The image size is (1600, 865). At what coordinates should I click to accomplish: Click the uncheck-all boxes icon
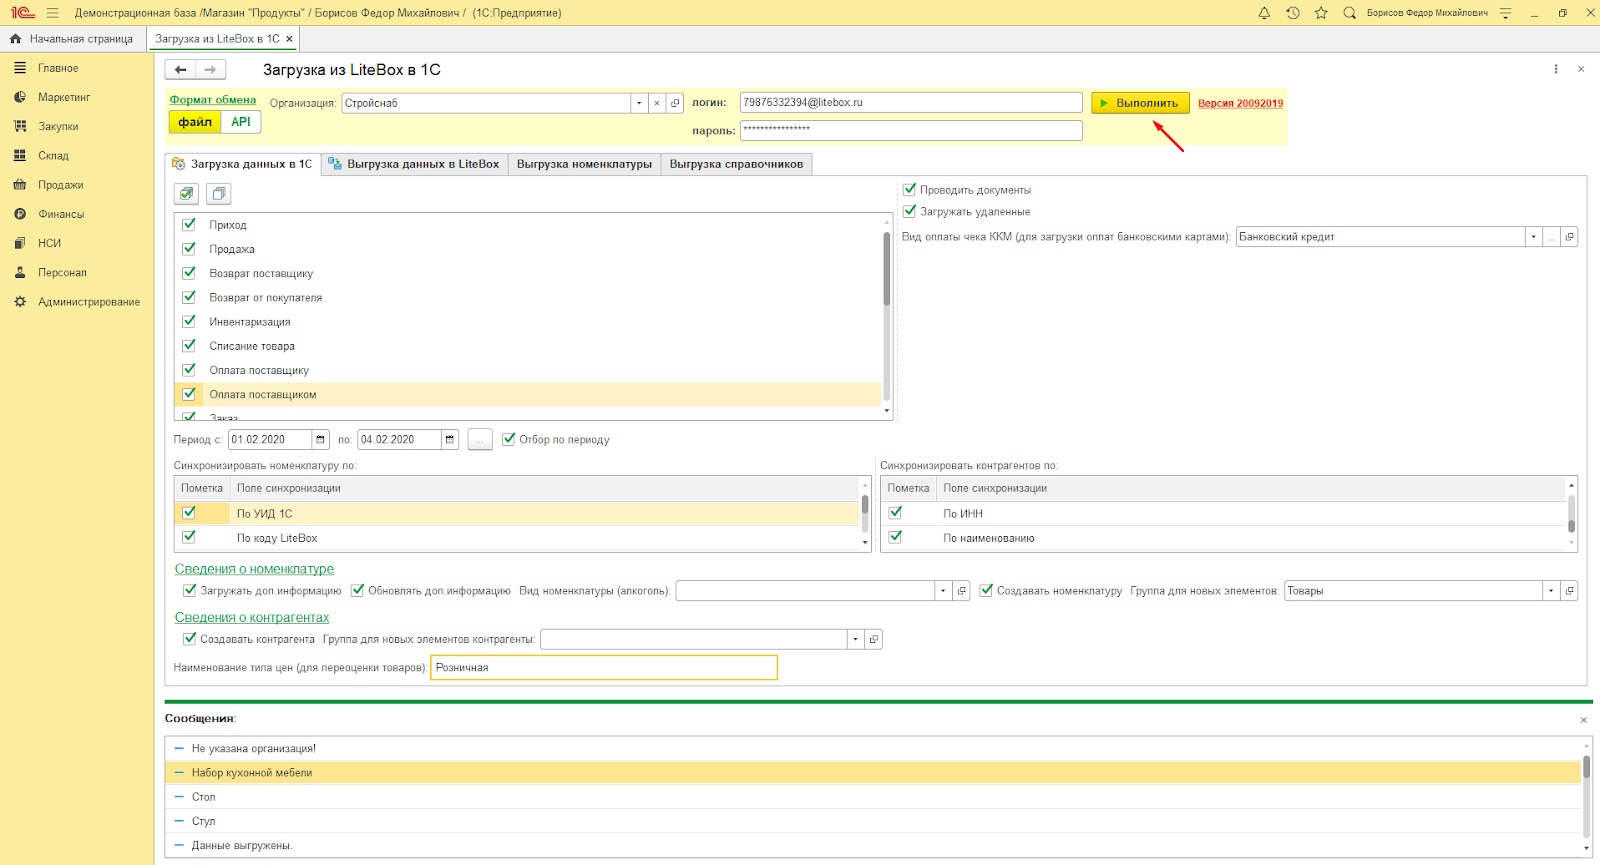(x=219, y=194)
